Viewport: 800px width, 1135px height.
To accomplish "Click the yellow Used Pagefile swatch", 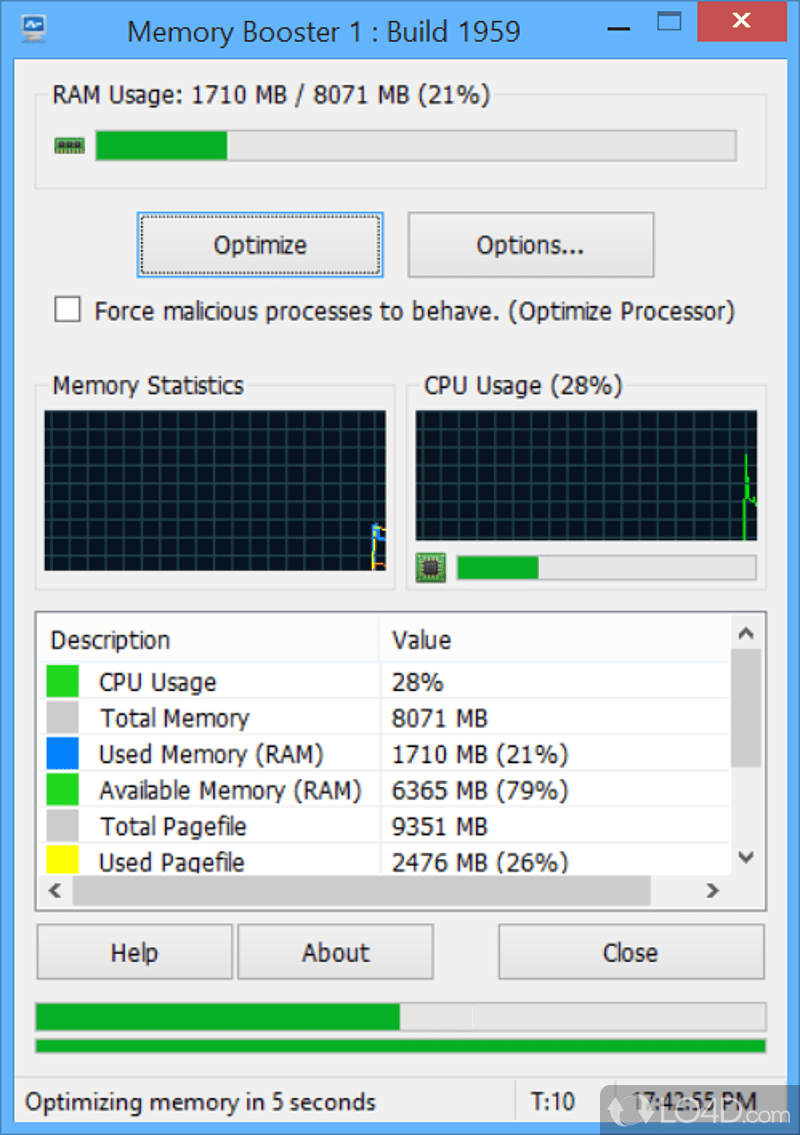I will pyautogui.click(x=62, y=860).
